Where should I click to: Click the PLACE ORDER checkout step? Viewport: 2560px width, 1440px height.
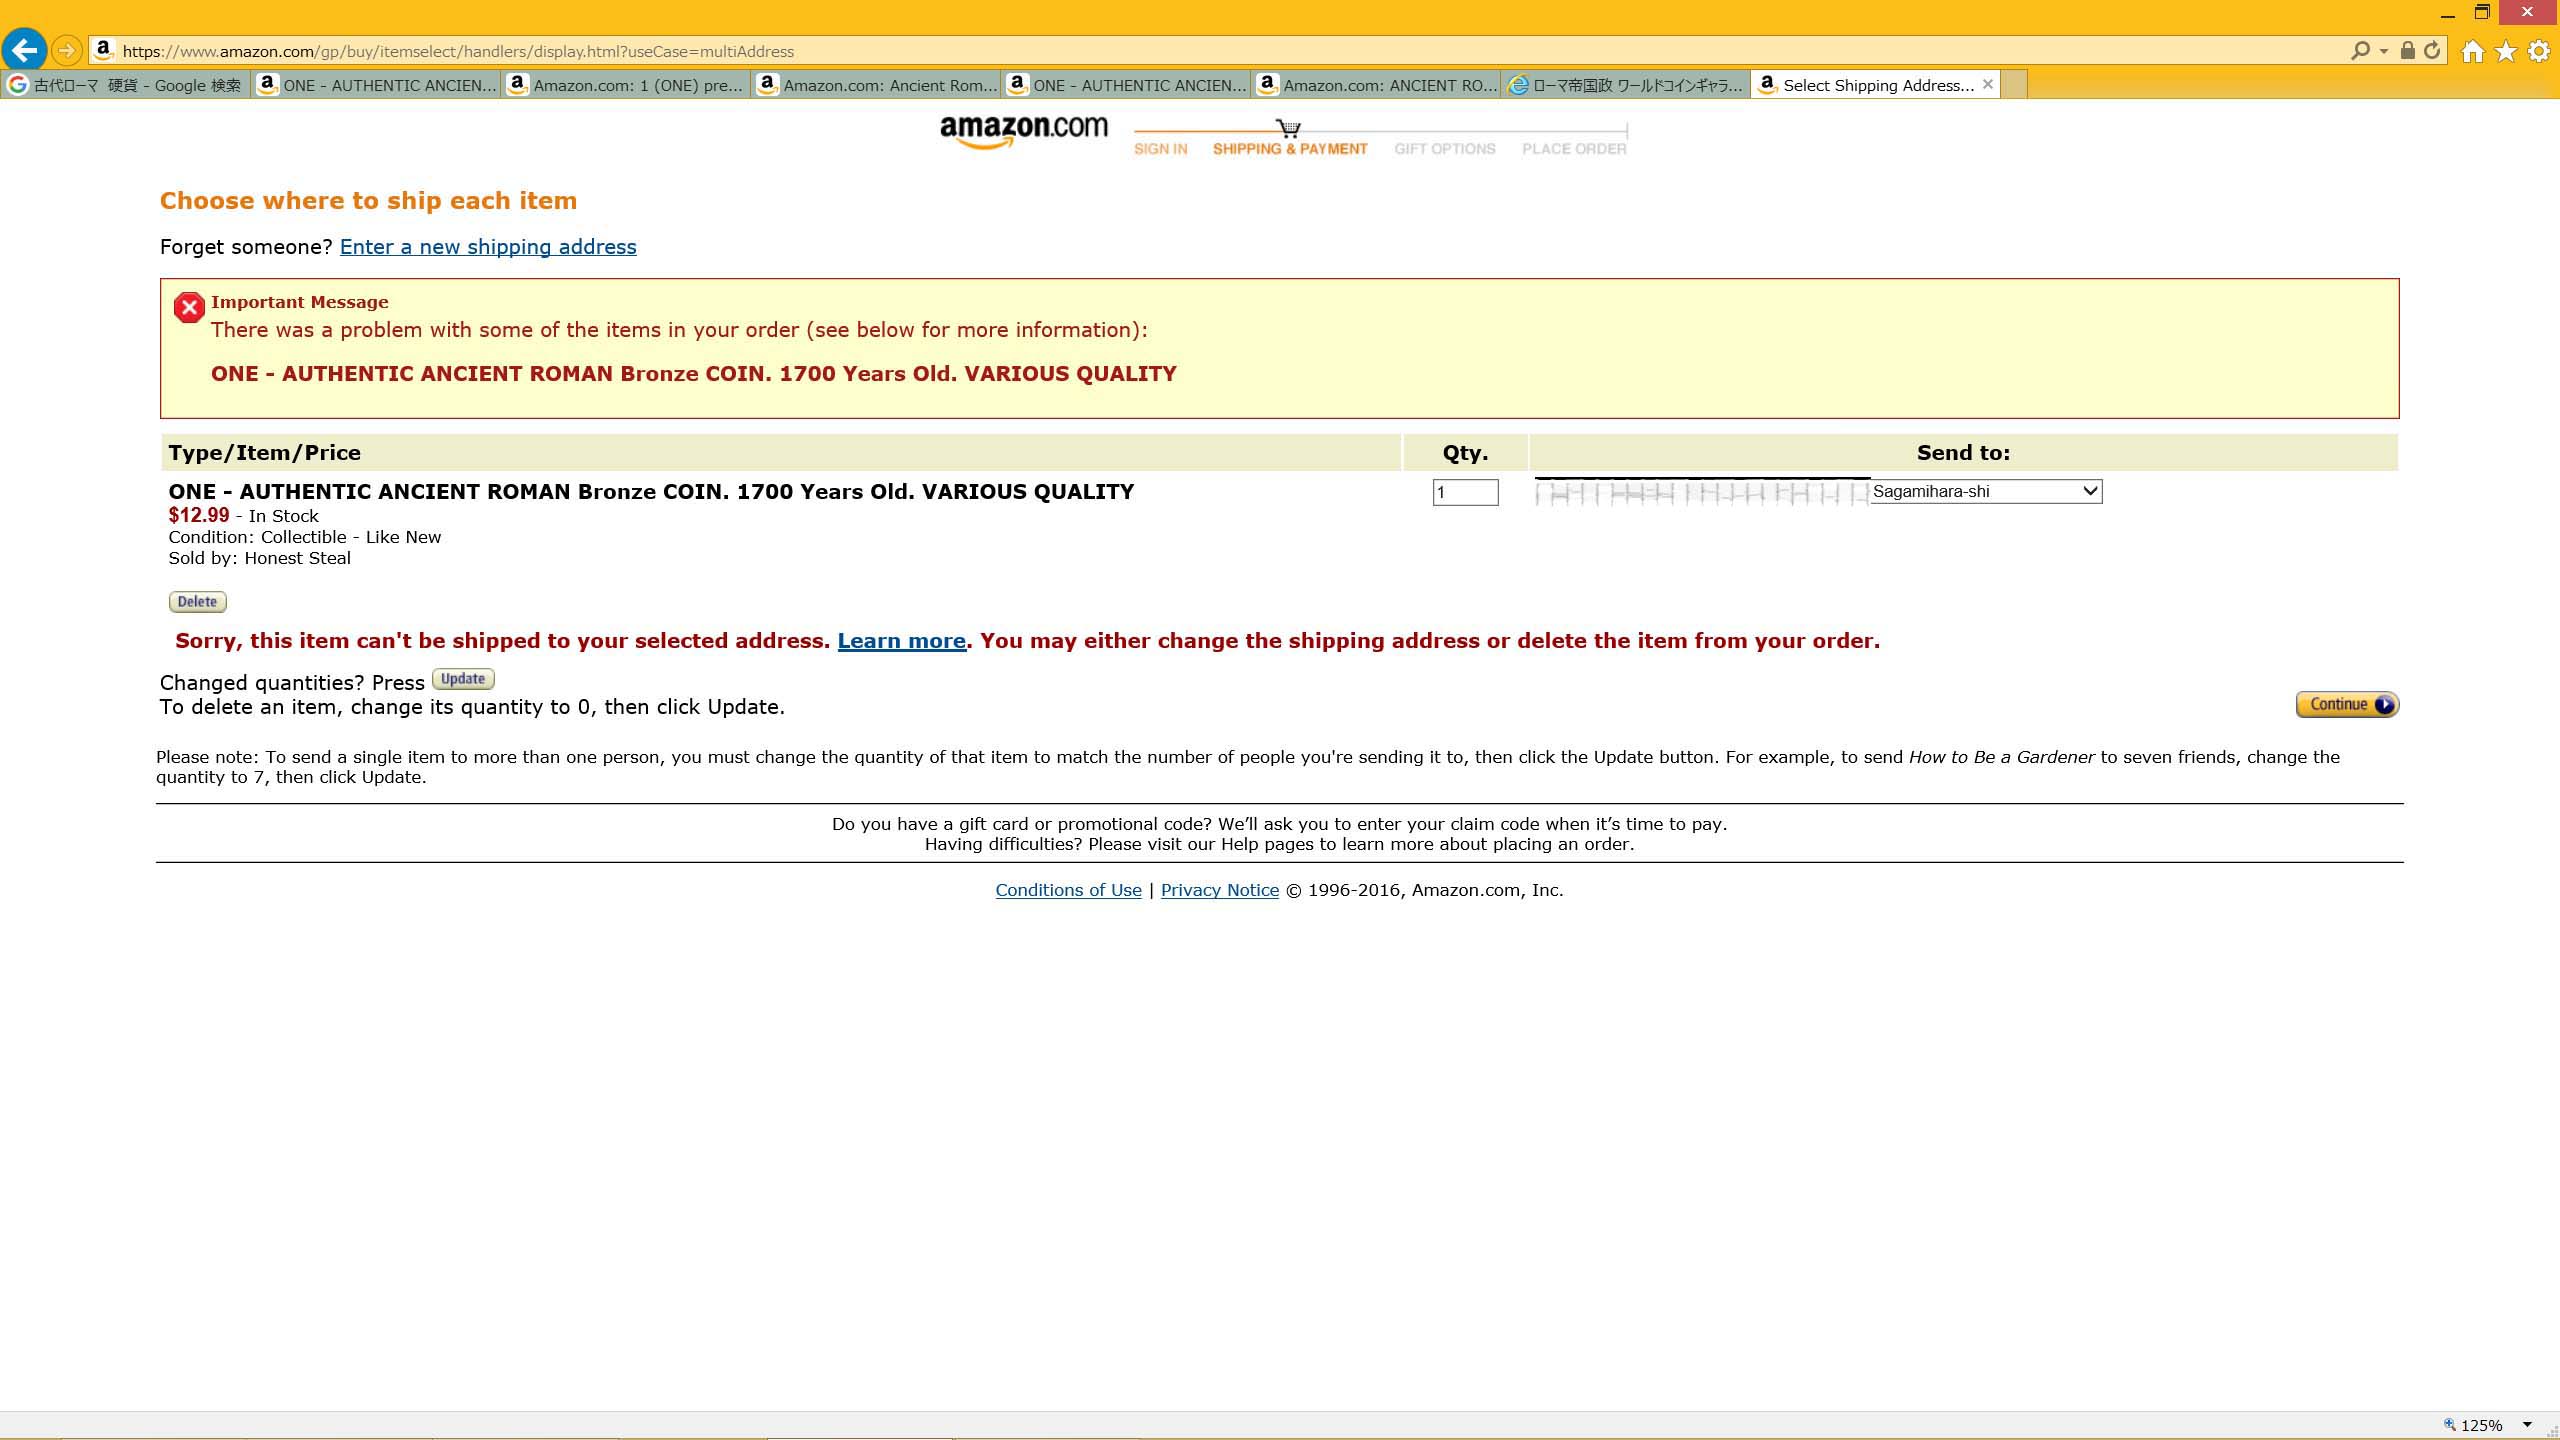click(x=1574, y=149)
